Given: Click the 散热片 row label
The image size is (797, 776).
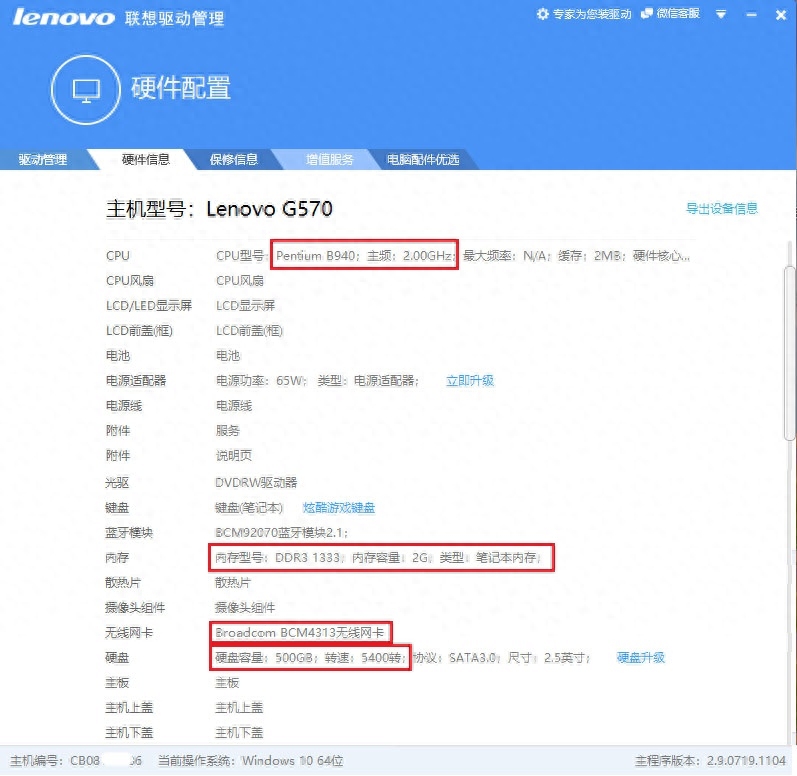Looking at the screenshot, I should (x=122, y=583).
